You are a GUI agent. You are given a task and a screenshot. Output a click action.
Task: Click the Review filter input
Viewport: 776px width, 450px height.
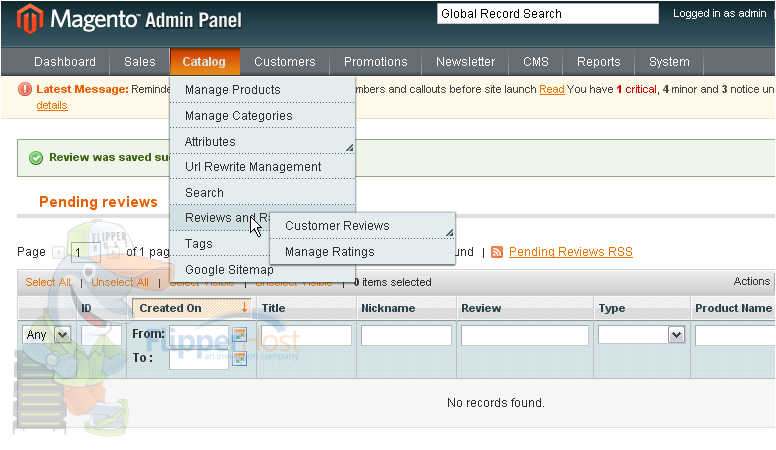point(525,335)
